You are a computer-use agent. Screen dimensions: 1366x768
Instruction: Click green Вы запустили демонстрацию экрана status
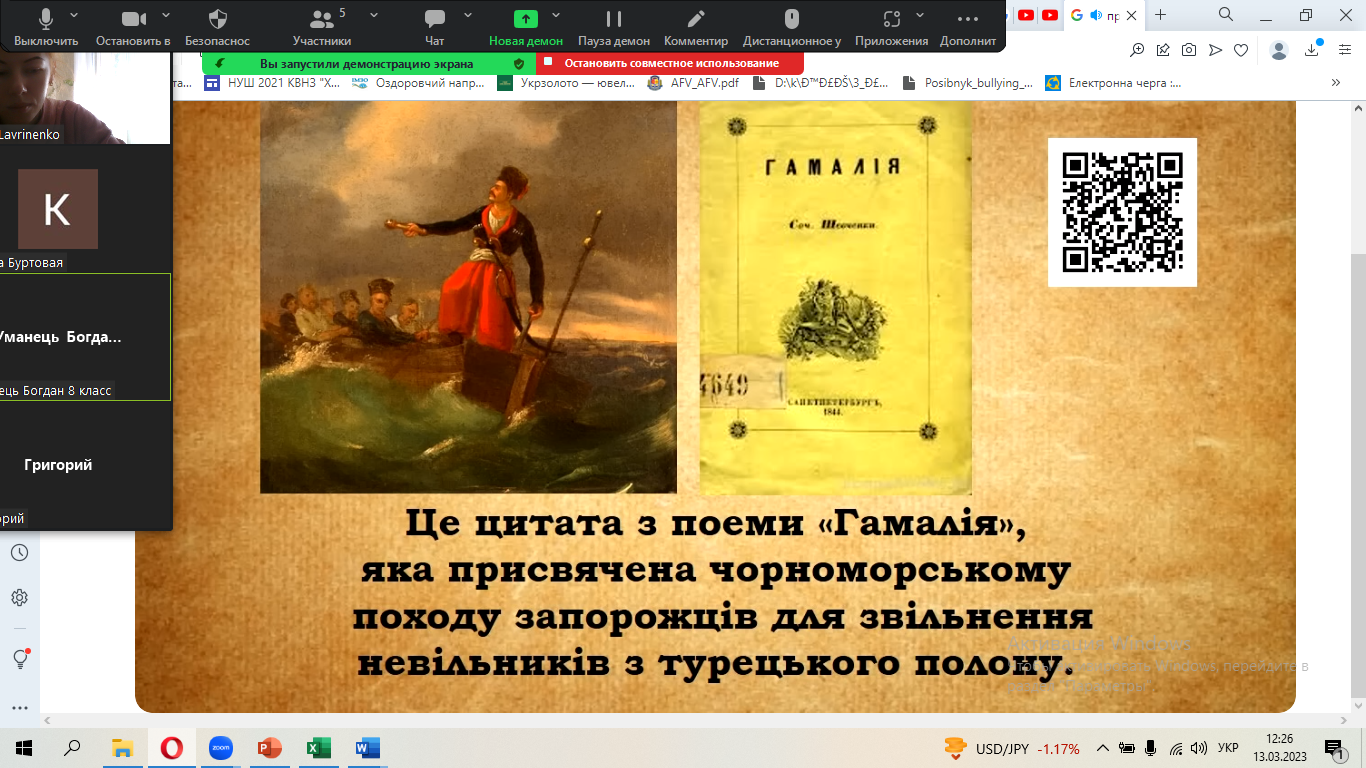point(367,63)
